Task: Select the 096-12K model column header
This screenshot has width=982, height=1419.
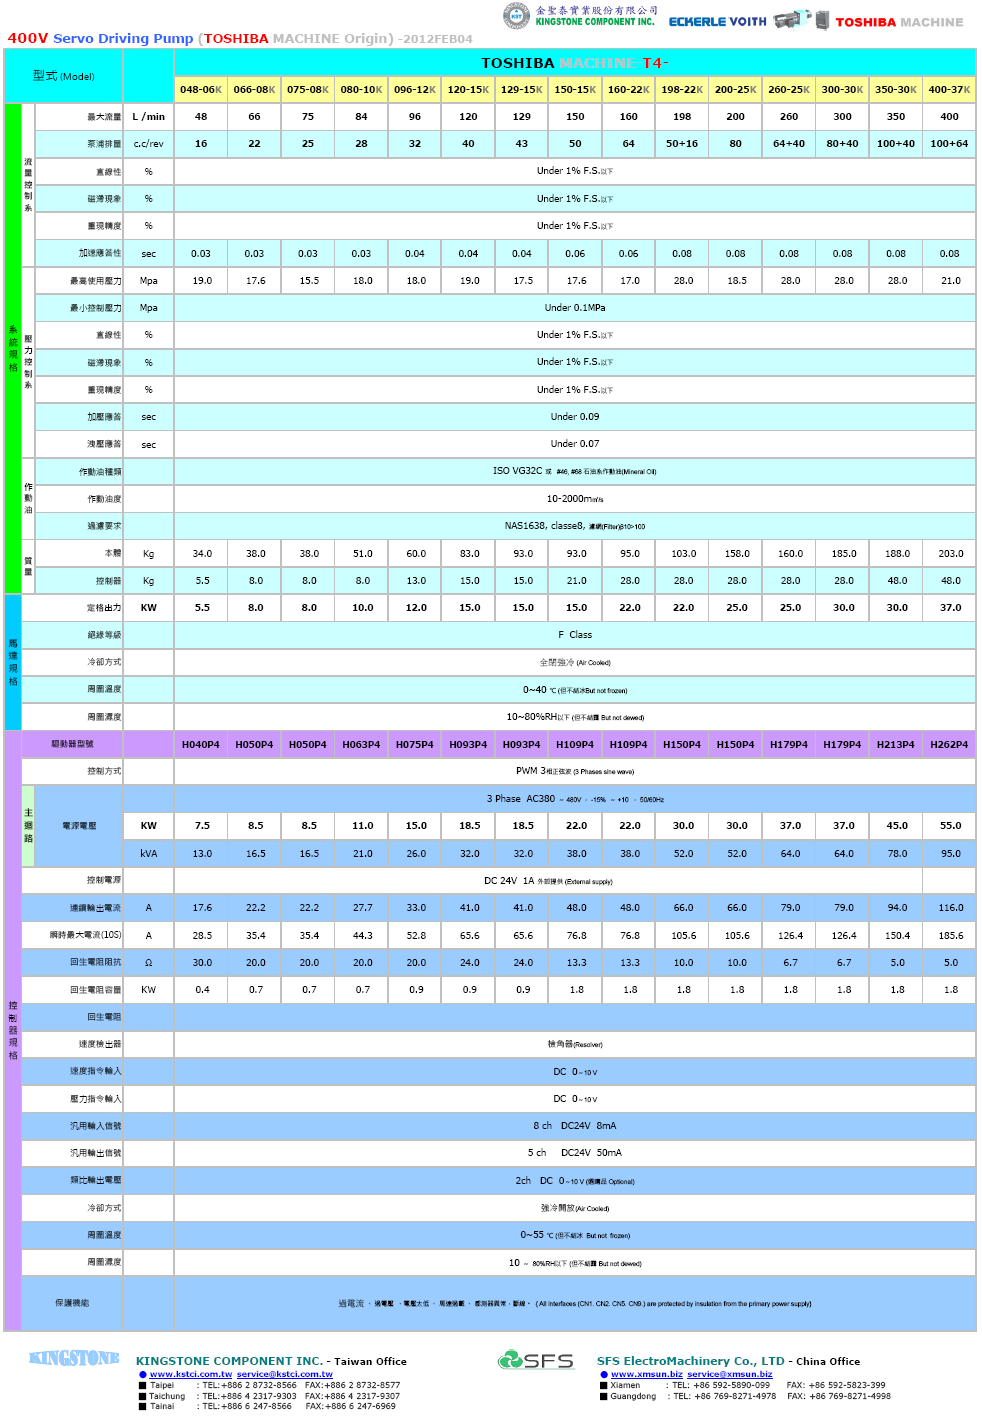Action: click(x=415, y=90)
